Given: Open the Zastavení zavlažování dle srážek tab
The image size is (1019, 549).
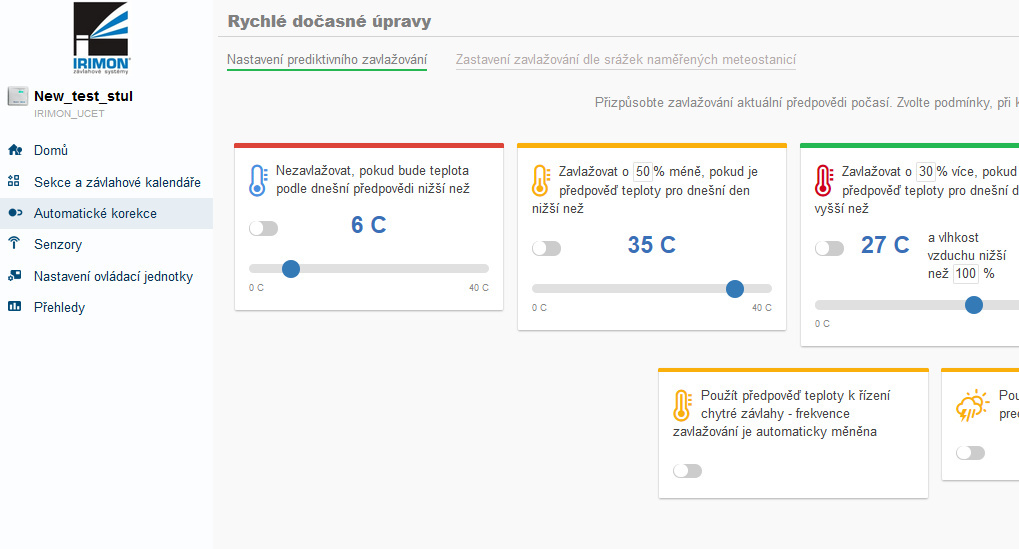Looking at the screenshot, I should click(x=626, y=60).
